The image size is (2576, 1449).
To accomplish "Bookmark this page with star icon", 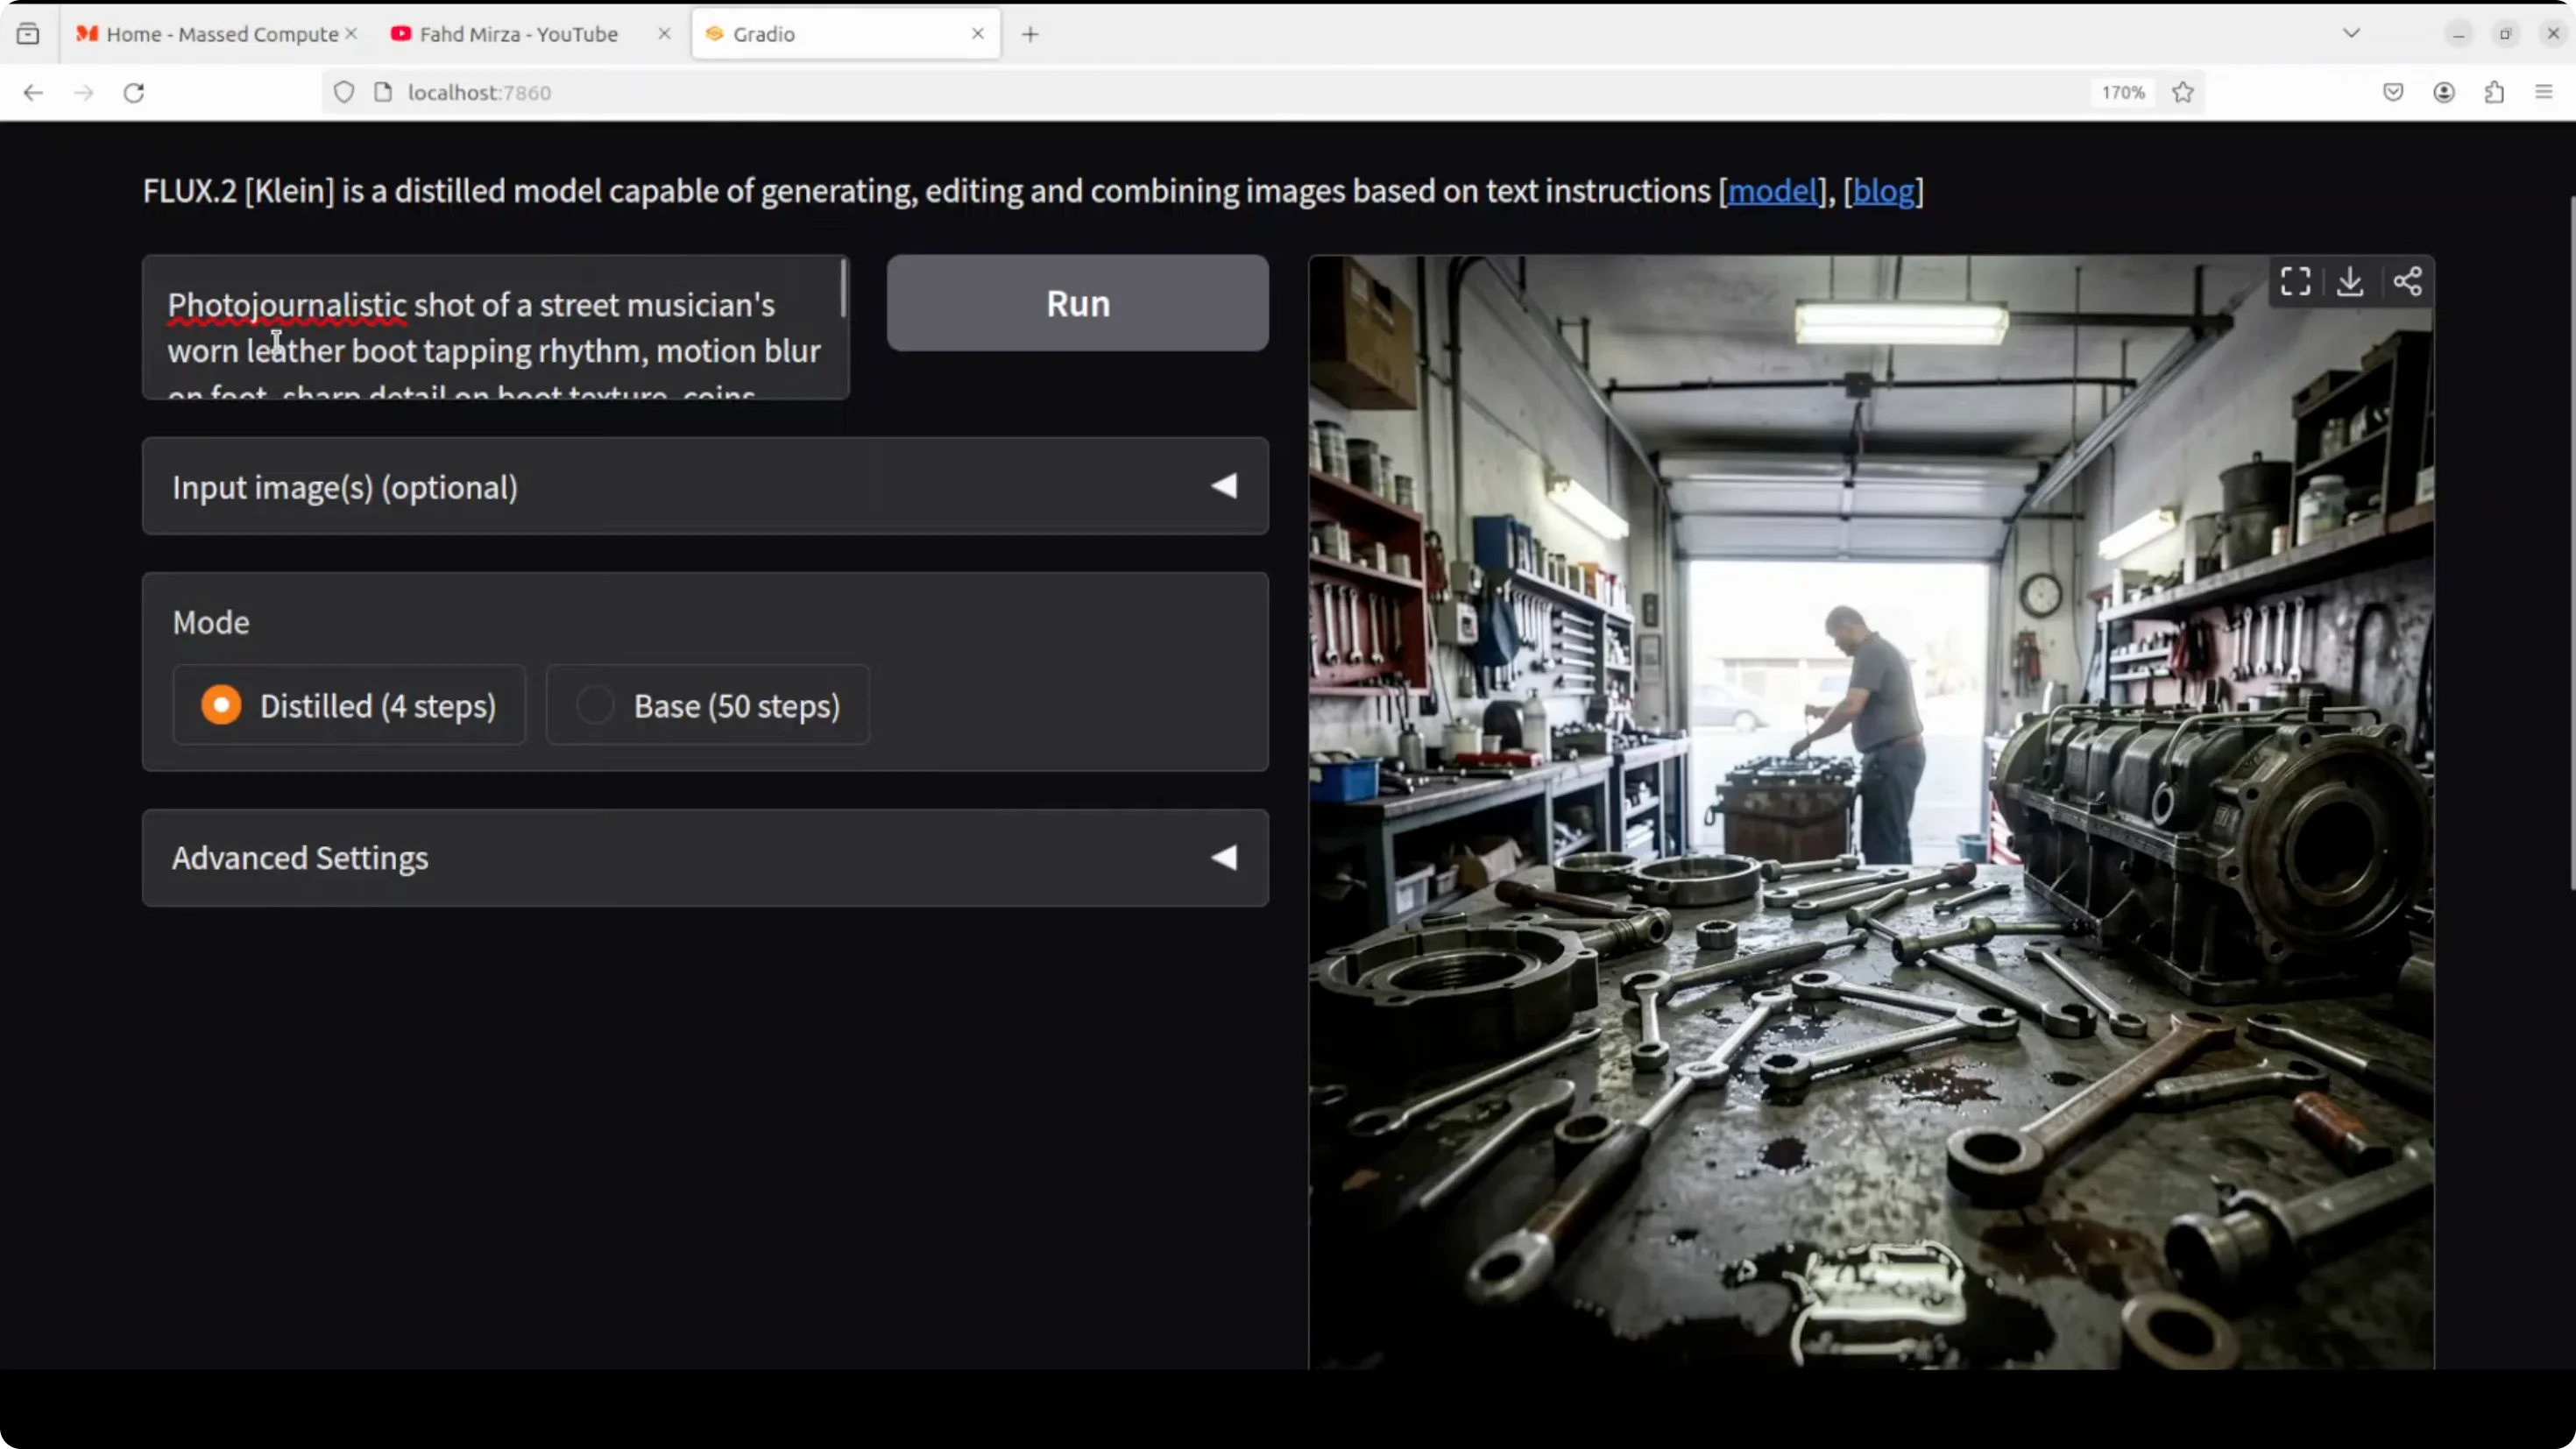I will click(x=2183, y=92).
